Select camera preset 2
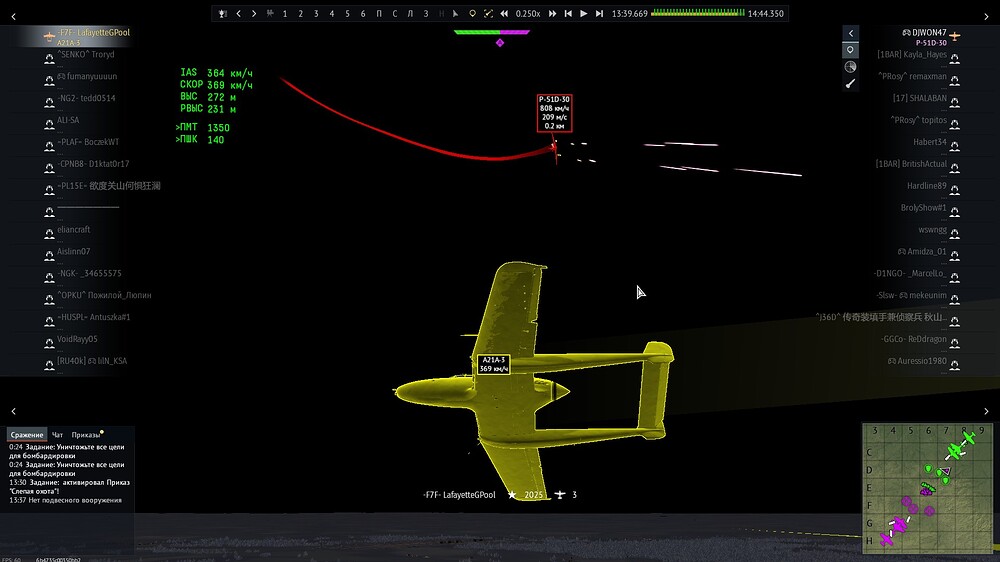This screenshot has height=562, width=1000. [300, 13]
